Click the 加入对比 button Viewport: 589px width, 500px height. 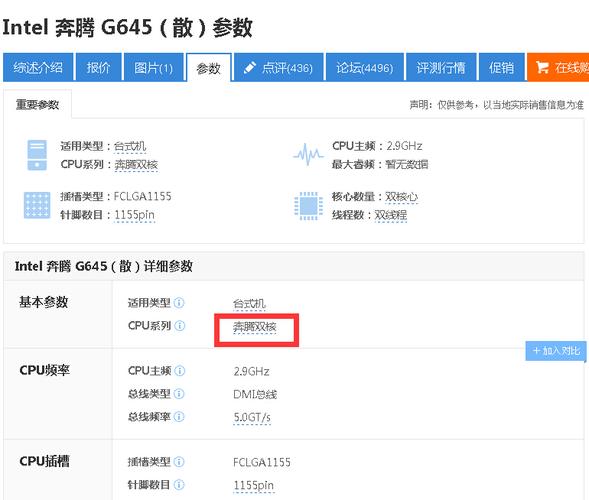556,351
